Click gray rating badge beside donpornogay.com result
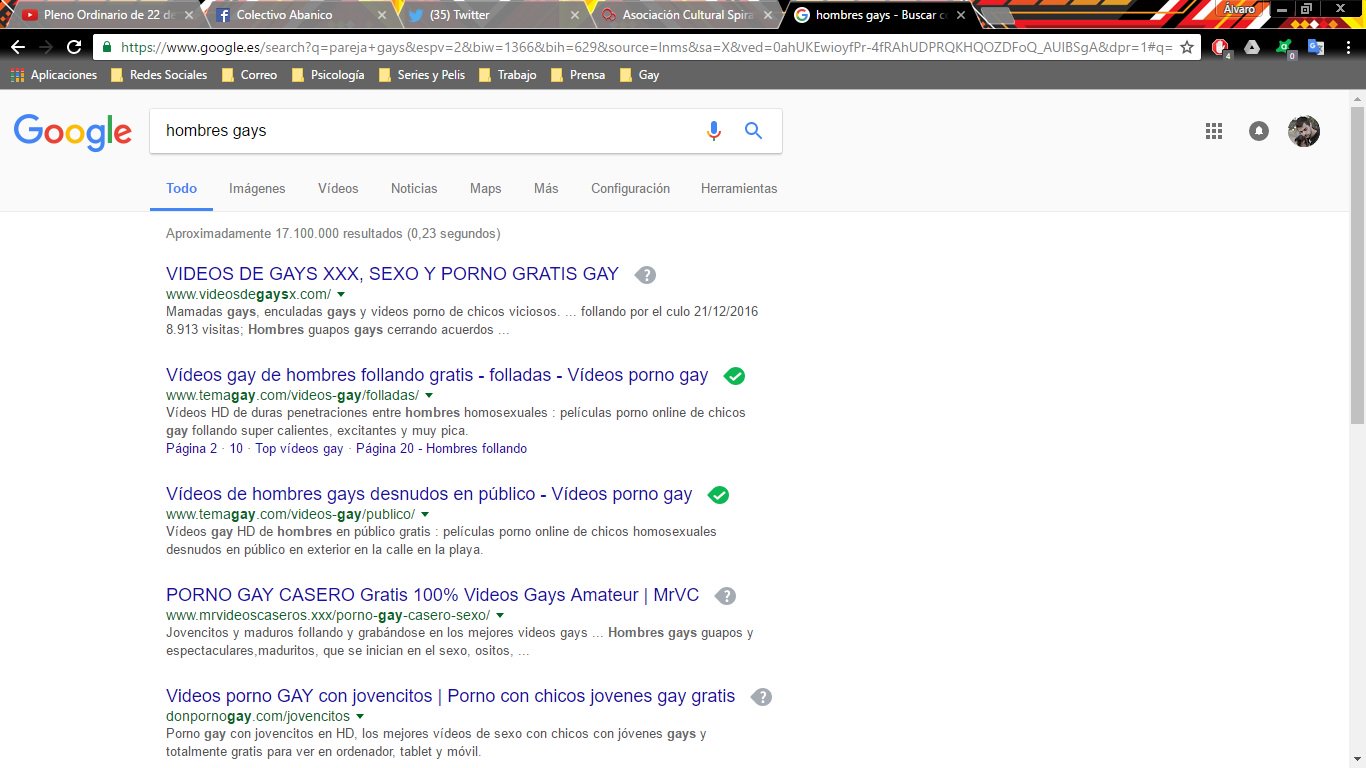The width and height of the screenshot is (1366, 768). pyautogui.click(x=762, y=697)
